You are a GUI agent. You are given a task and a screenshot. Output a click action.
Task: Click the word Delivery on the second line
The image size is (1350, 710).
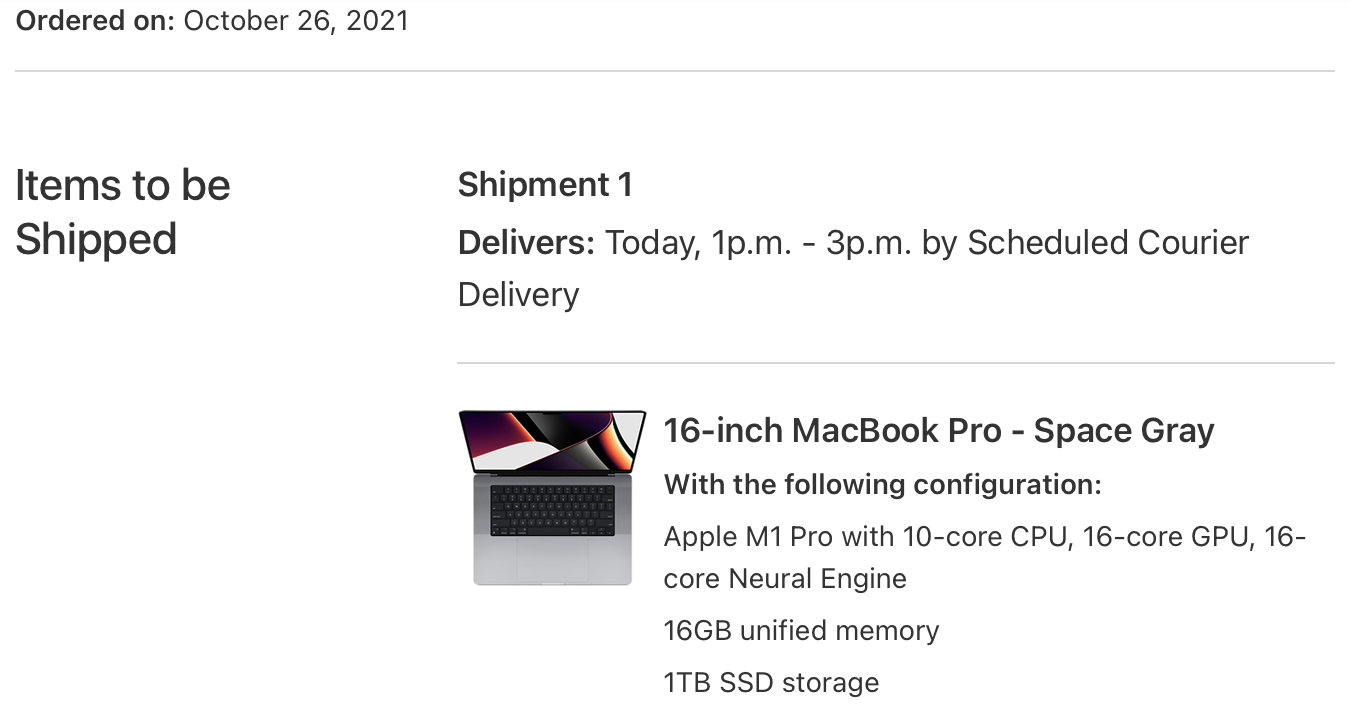point(518,295)
